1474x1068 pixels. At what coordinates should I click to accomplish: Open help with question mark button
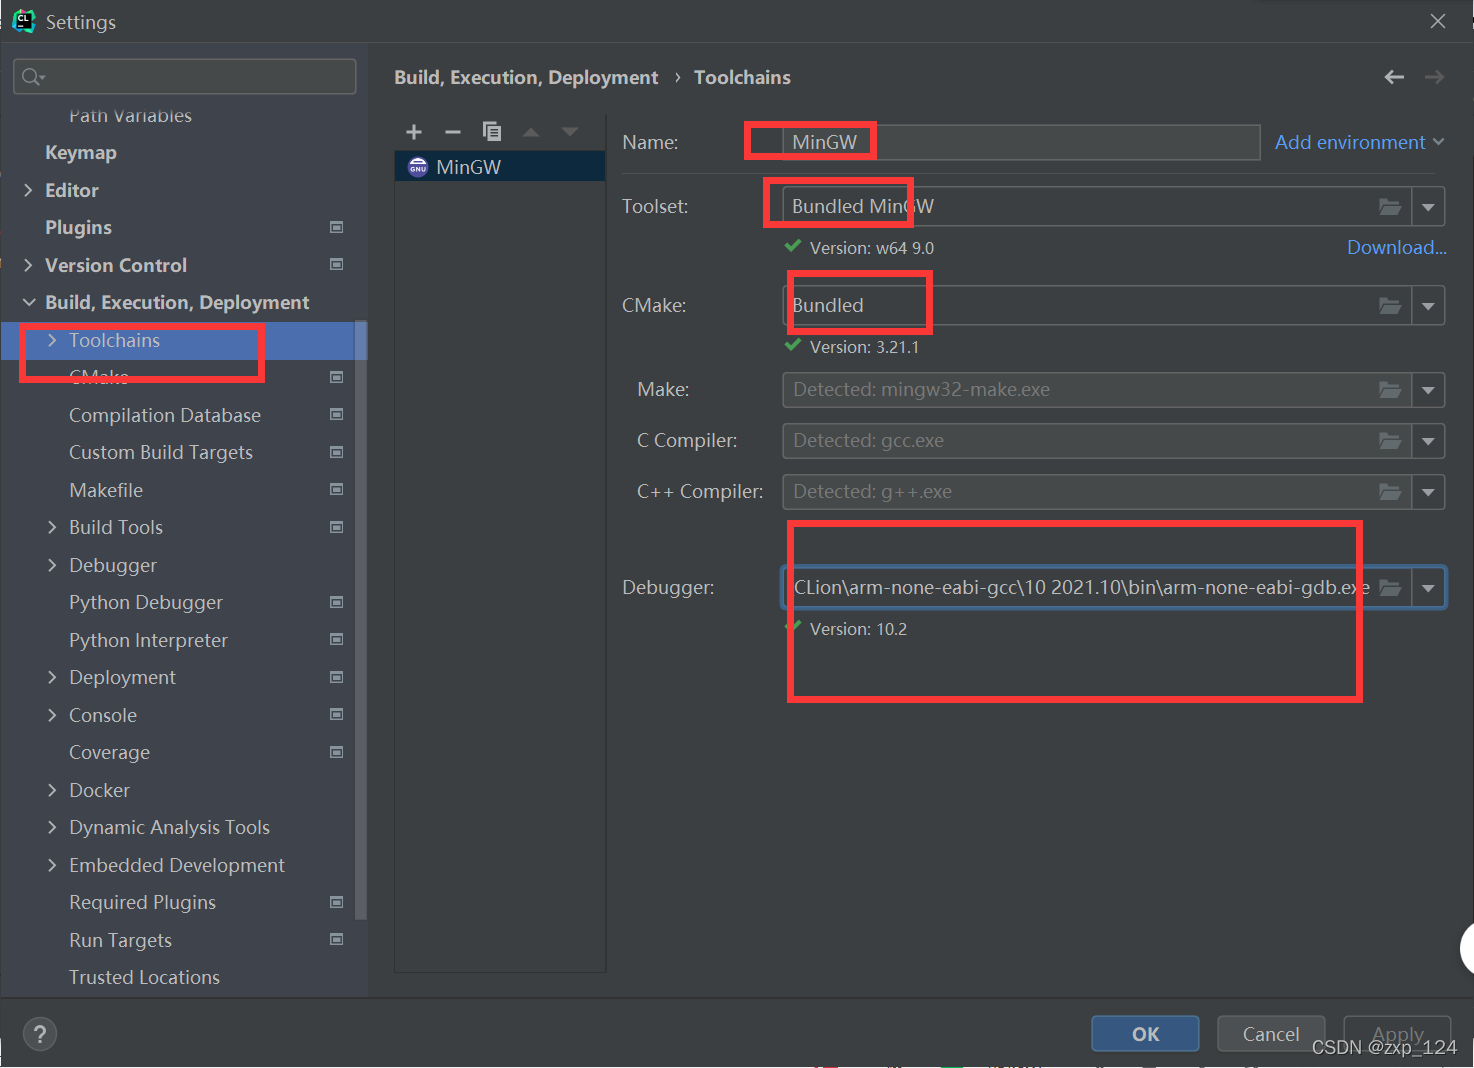(40, 1034)
